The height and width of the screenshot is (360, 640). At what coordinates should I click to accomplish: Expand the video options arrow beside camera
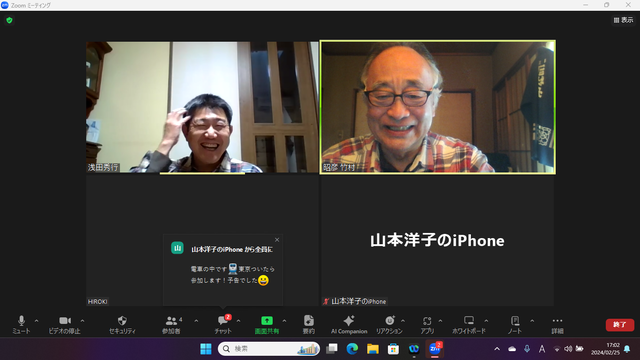(x=82, y=321)
